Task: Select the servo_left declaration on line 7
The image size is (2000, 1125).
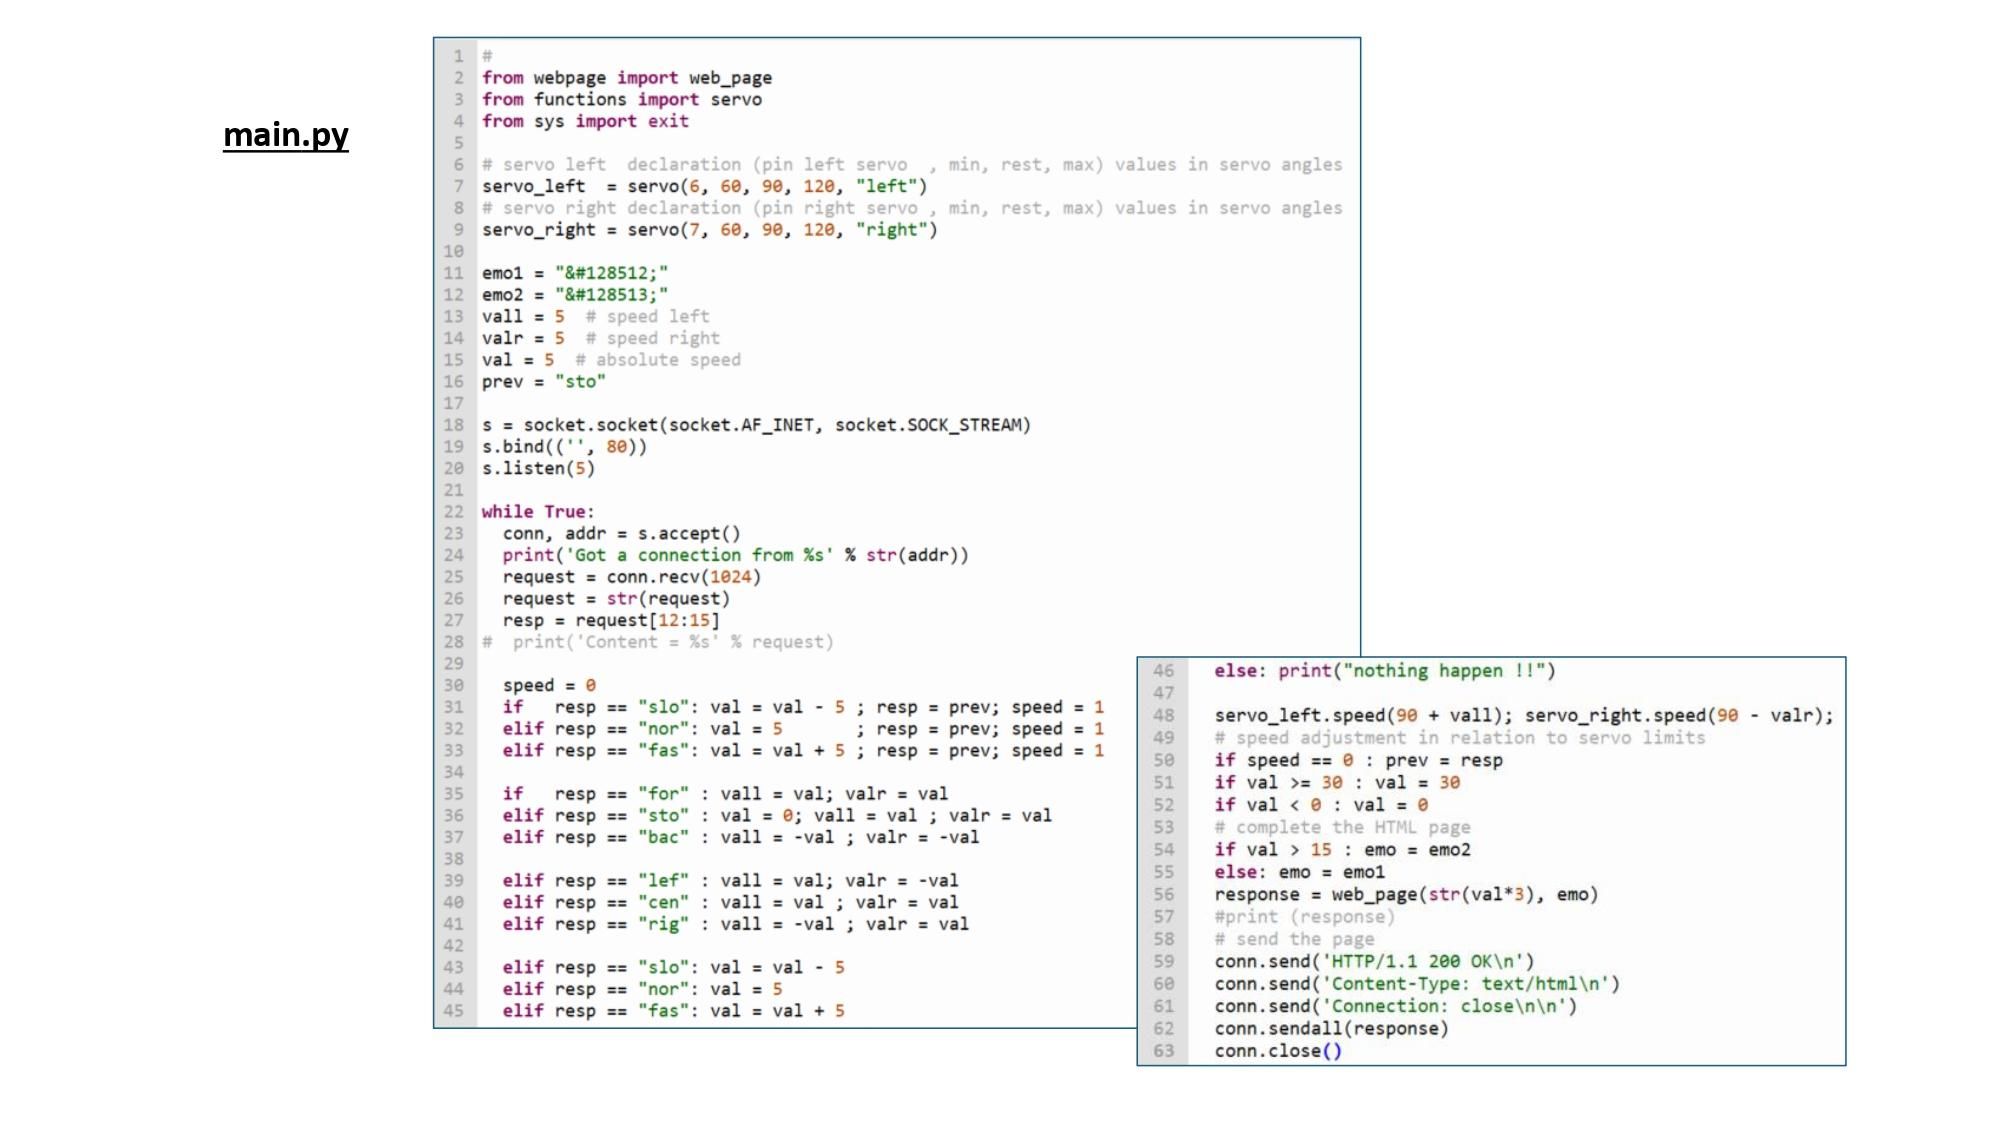Action: (x=705, y=186)
